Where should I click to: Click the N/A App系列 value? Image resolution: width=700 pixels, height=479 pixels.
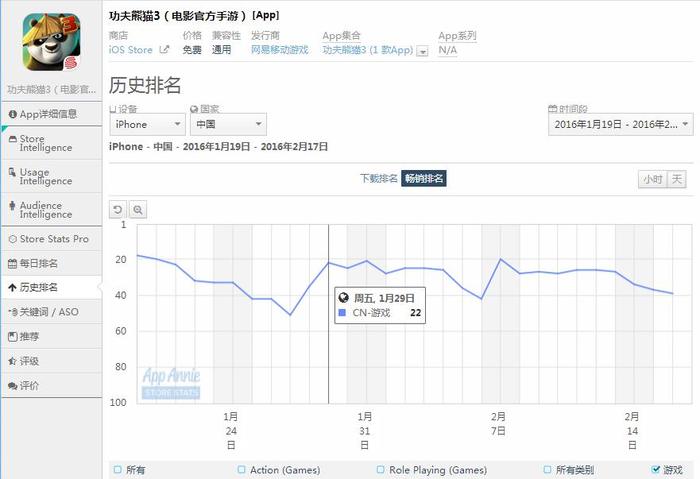click(x=448, y=50)
